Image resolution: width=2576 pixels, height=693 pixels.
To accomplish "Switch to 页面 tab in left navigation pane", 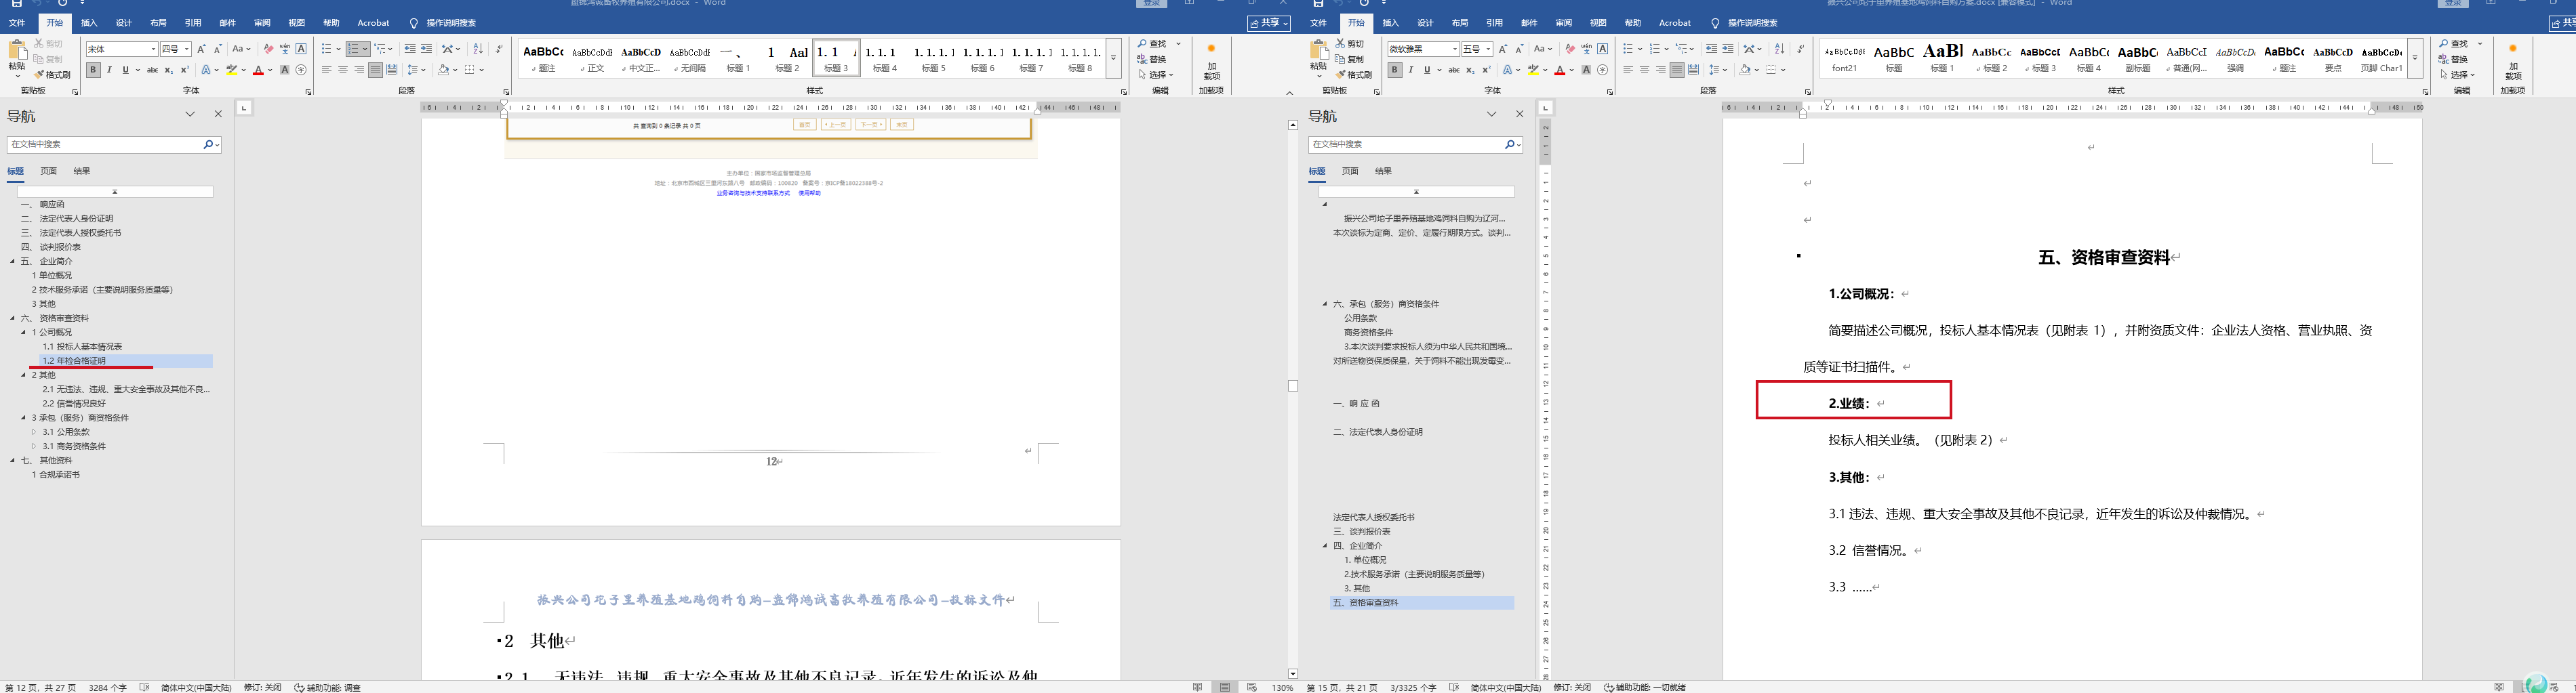I will click(x=48, y=171).
